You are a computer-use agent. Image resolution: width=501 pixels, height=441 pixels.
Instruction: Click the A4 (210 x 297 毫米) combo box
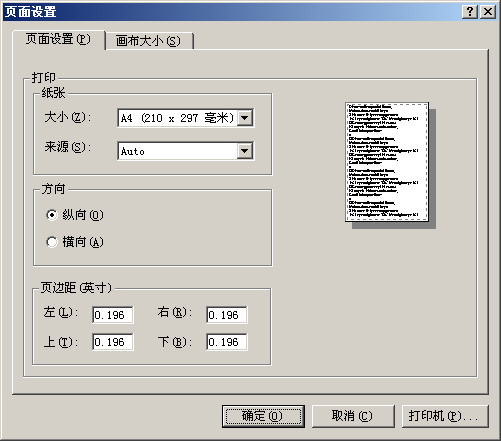186,118
